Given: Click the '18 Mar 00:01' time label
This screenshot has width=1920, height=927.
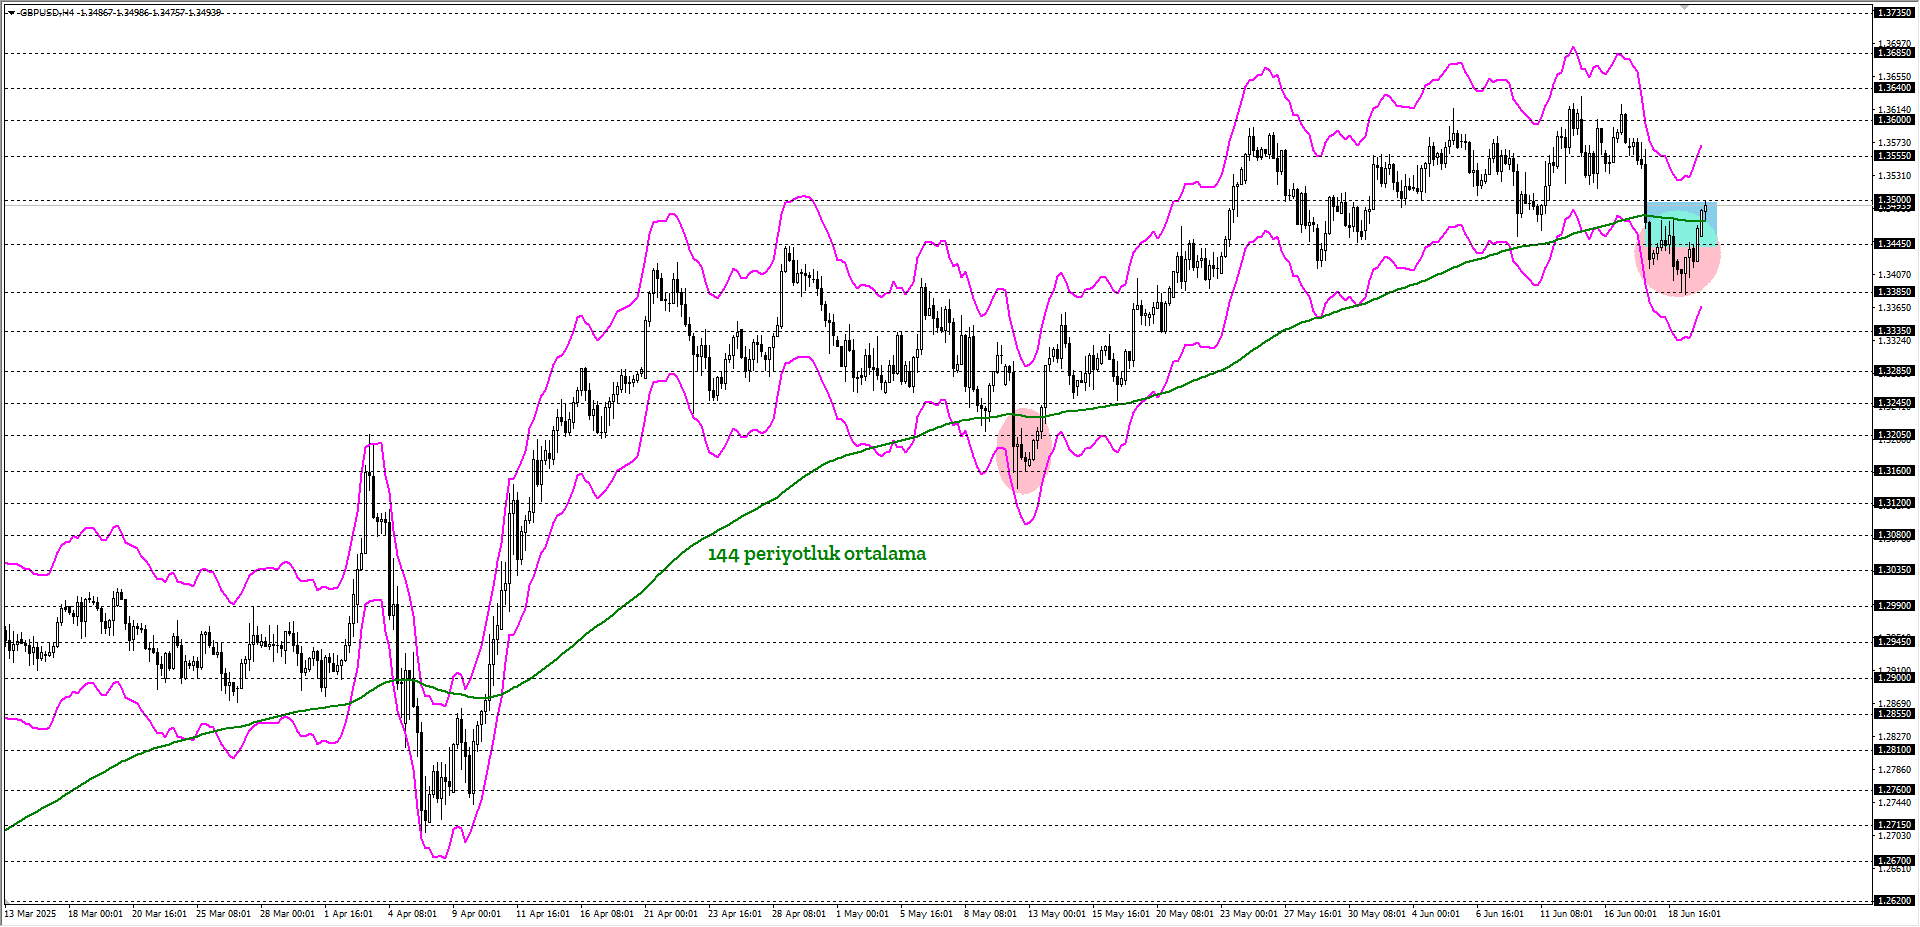Looking at the screenshot, I should pyautogui.click(x=95, y=914).
